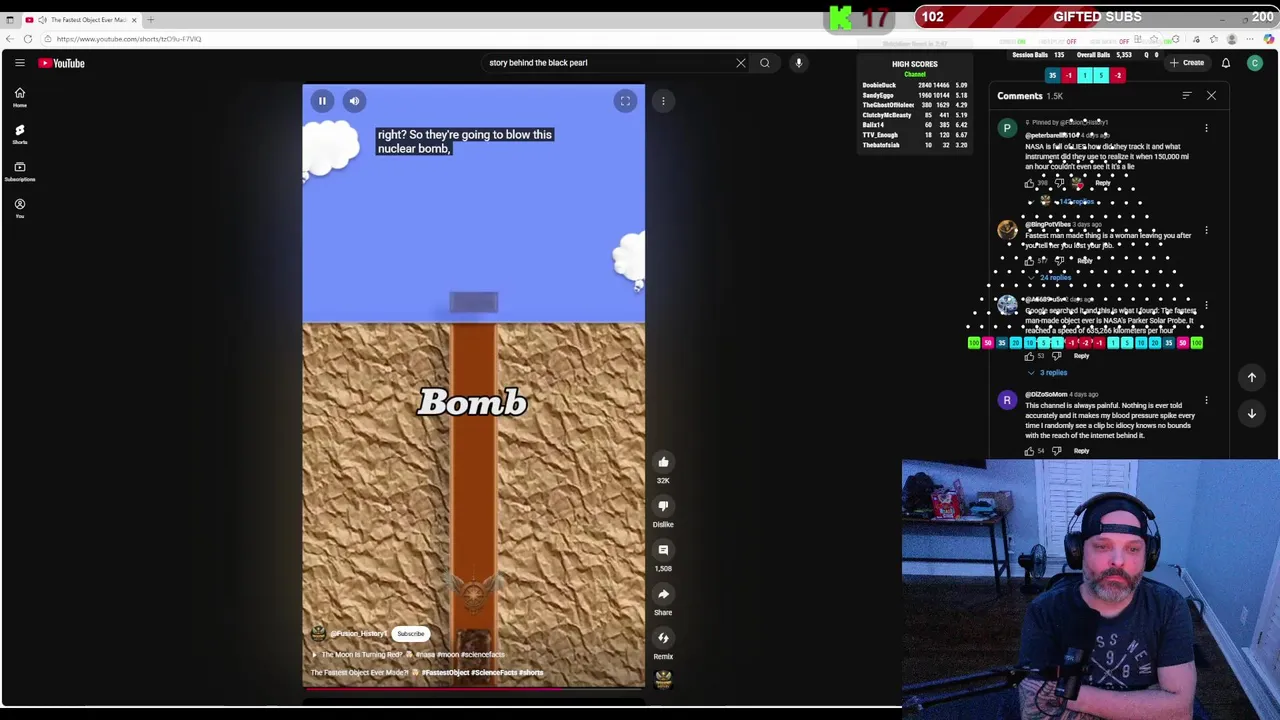Open options for the Parker Solar Probe comment
Screen dimensions: 1280x720
point(1206,304)
